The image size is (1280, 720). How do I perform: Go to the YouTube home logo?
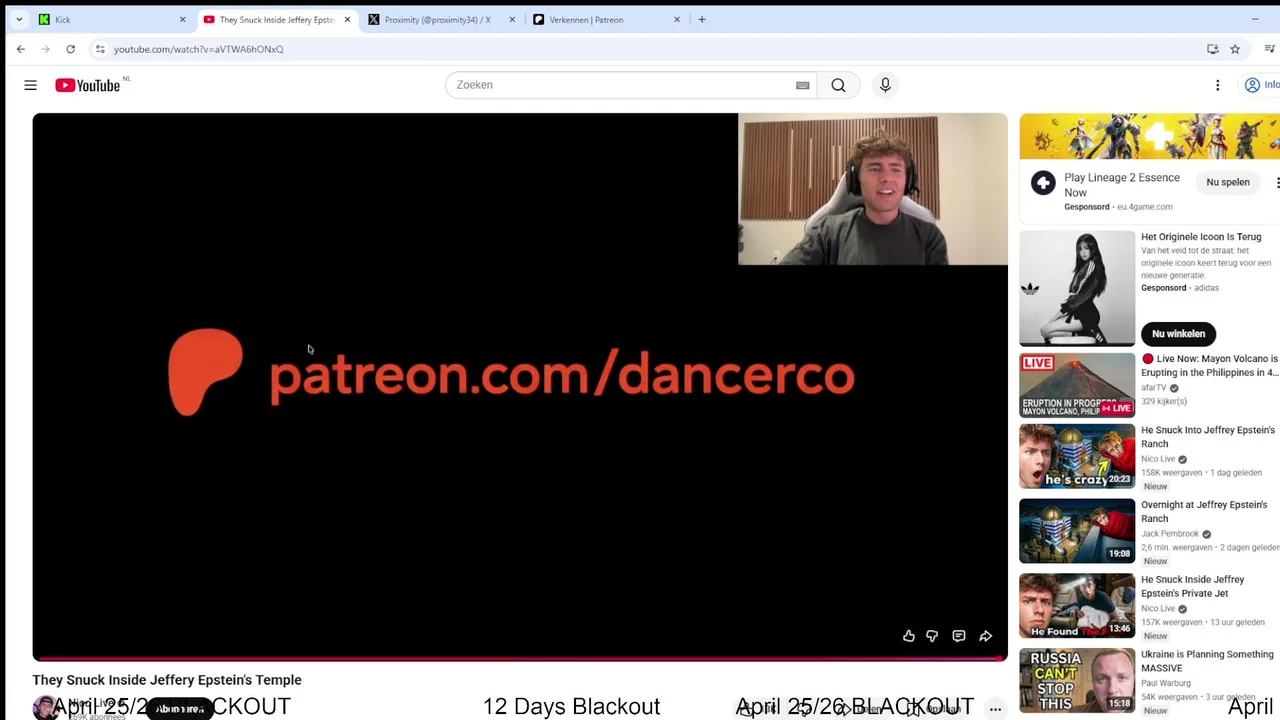coord(88,85)
